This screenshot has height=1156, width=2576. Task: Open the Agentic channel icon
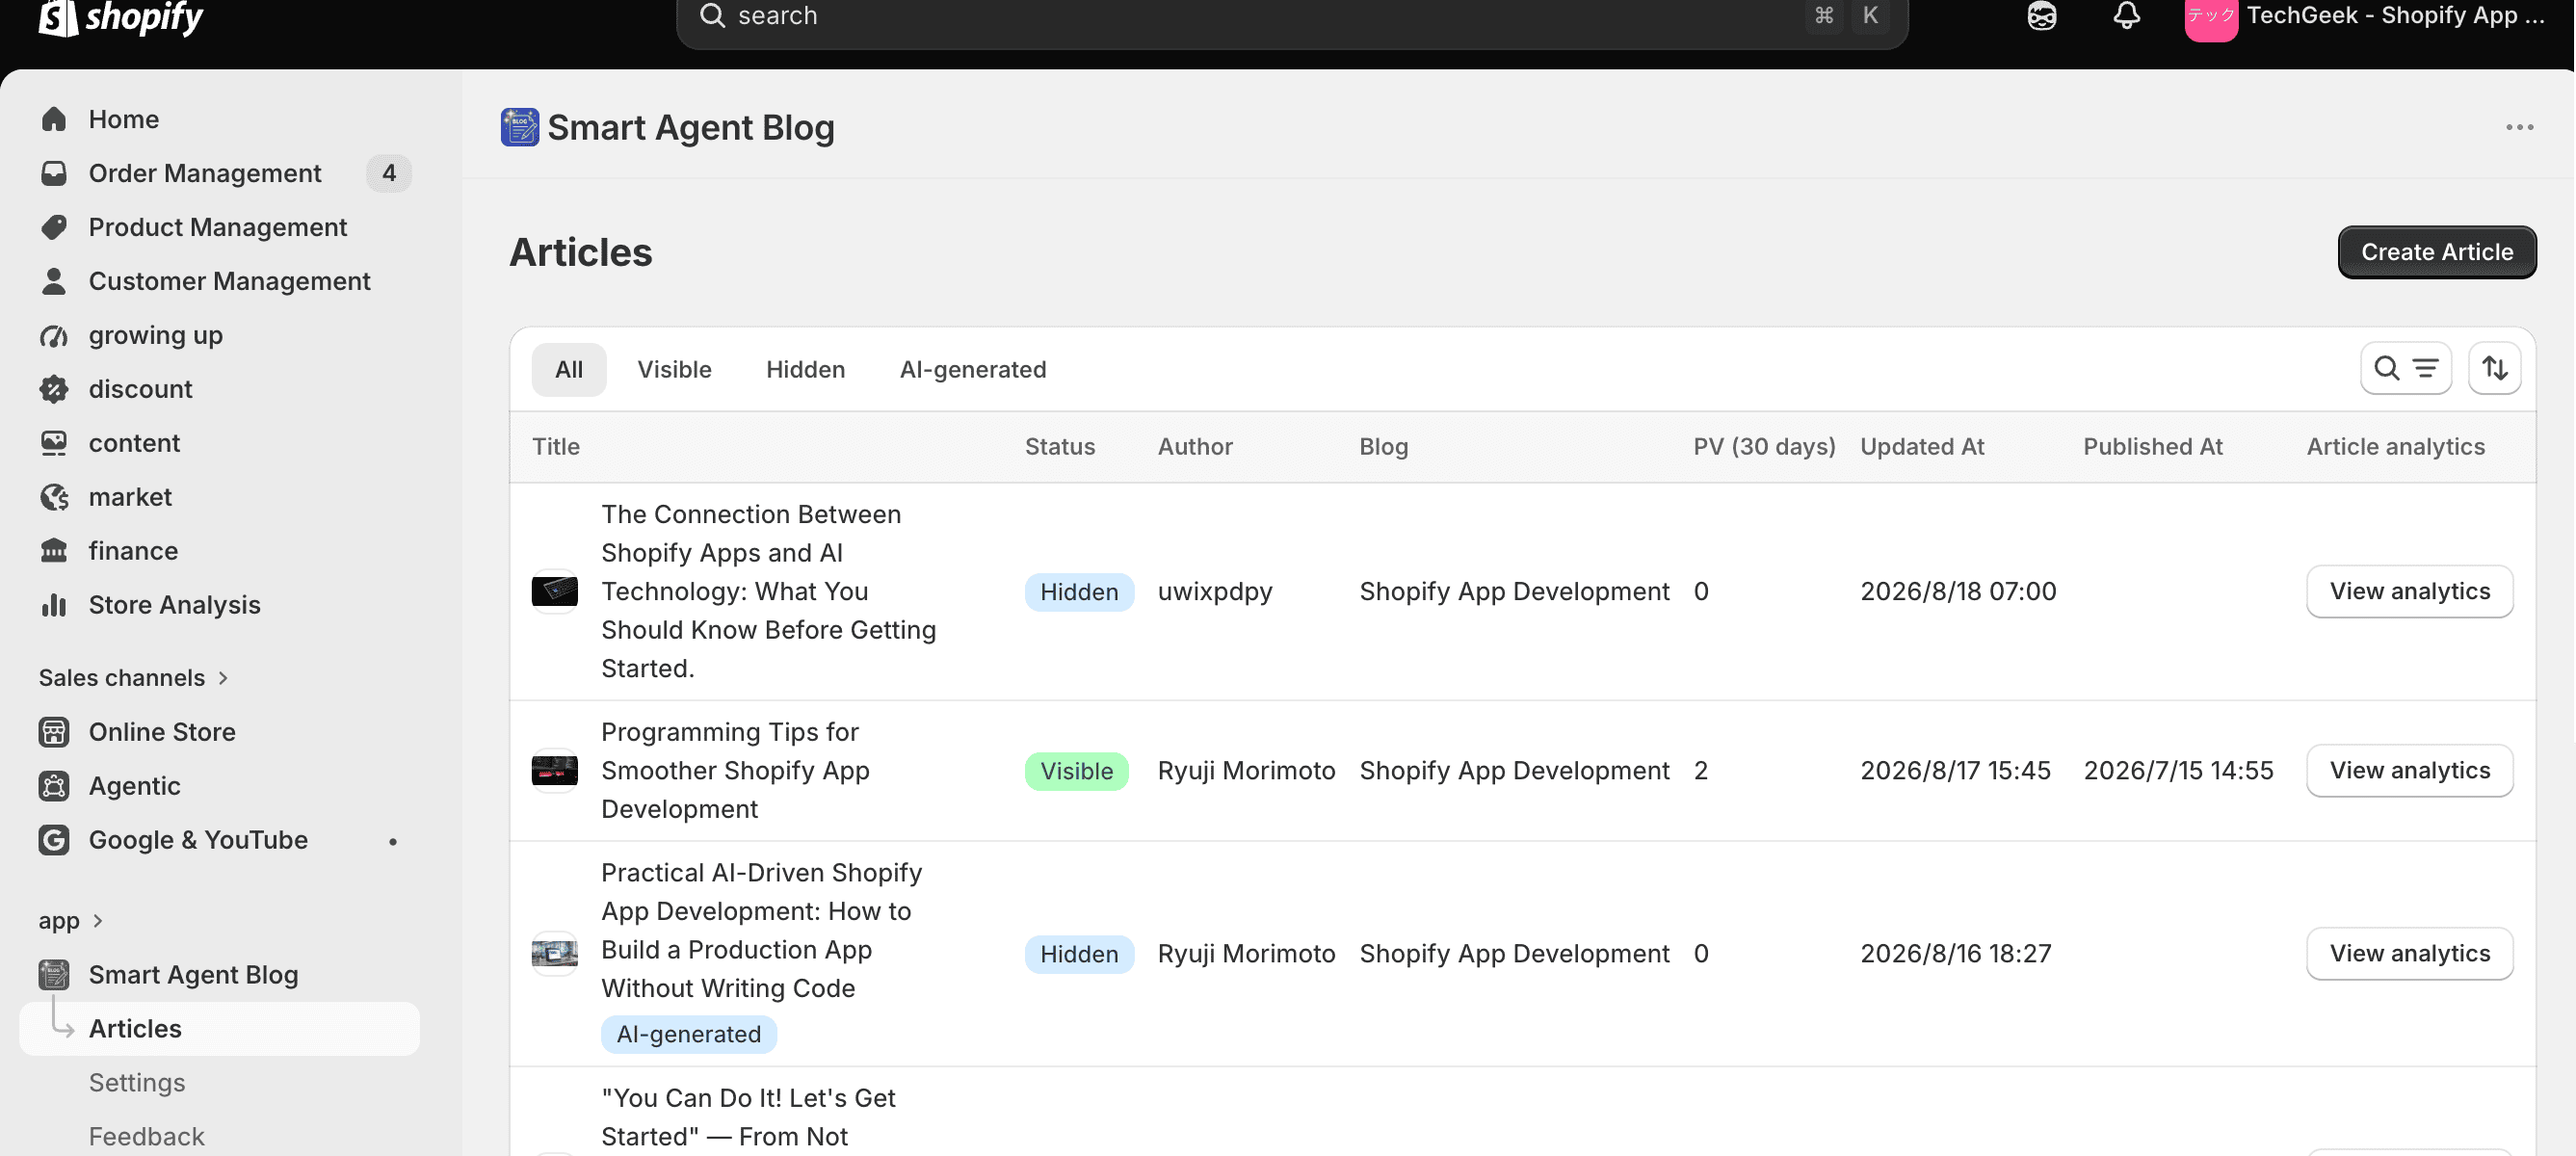click(x=54, y=786)
